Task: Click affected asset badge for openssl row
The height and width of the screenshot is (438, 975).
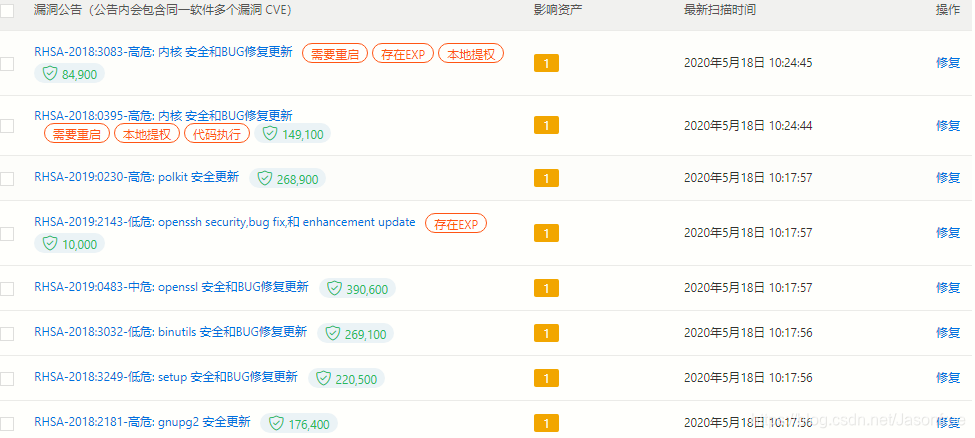Action: [547, 289]
